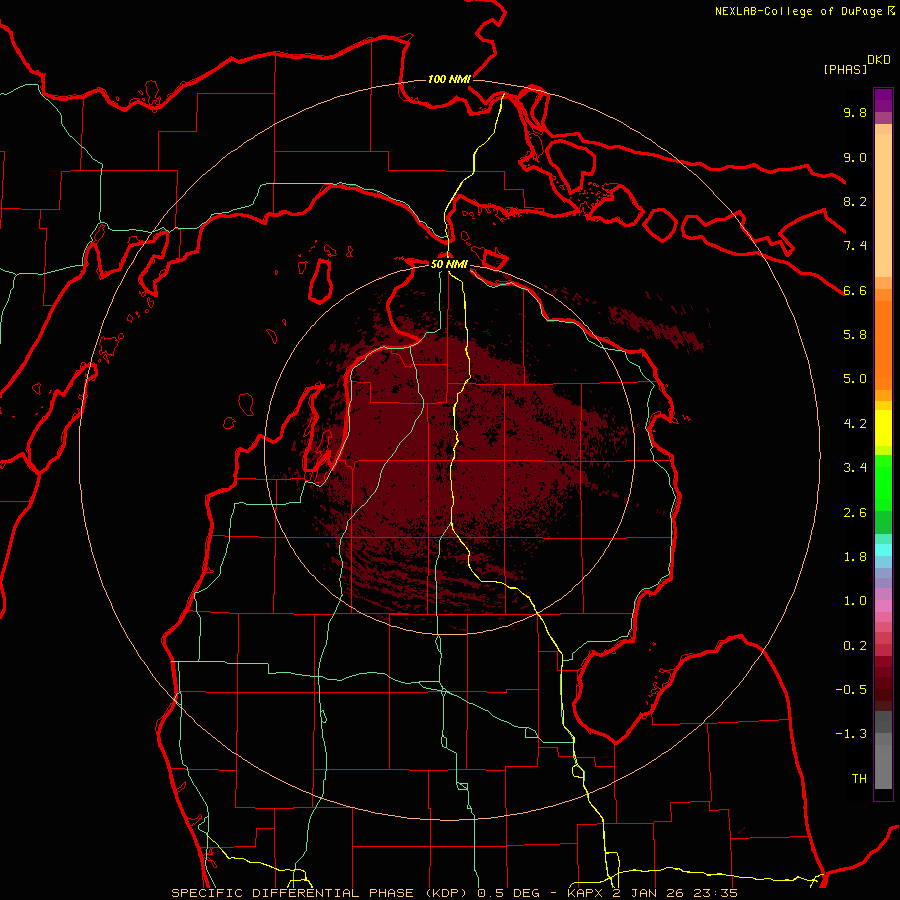The height and width of the screenshot is (900, 900).
Task: Click the 6.6 value on the color scale
Action: pyautogui.click(x=855, y=290)
